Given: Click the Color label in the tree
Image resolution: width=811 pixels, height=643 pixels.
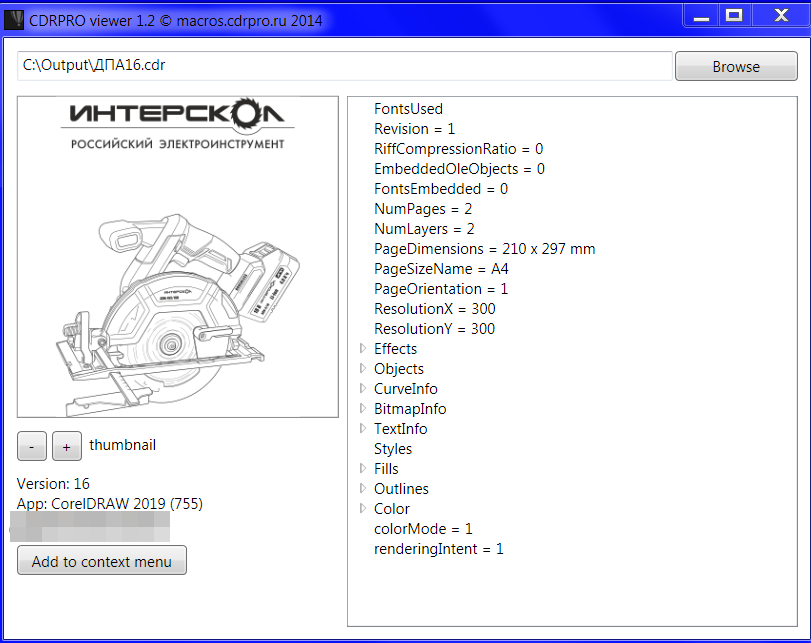Looking at the screenshot, I should (x=392, y=509).
